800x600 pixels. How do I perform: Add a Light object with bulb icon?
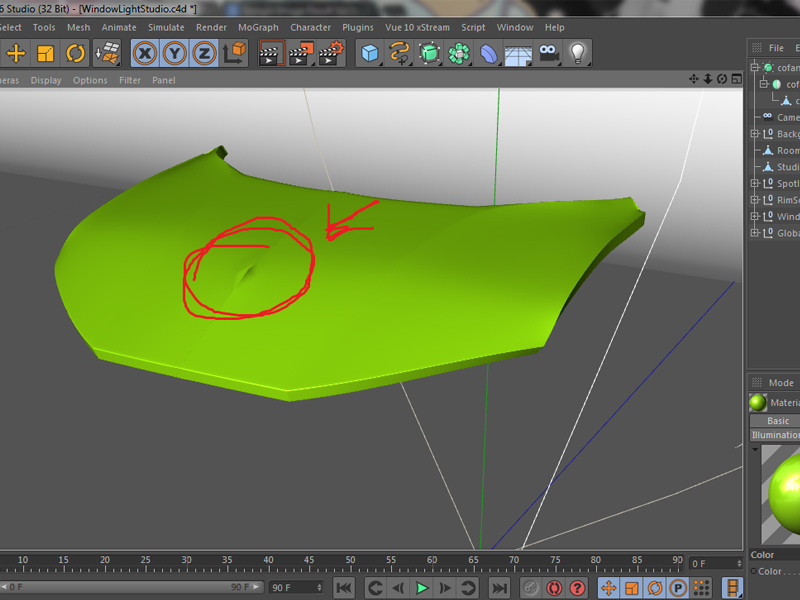[577, 53]
